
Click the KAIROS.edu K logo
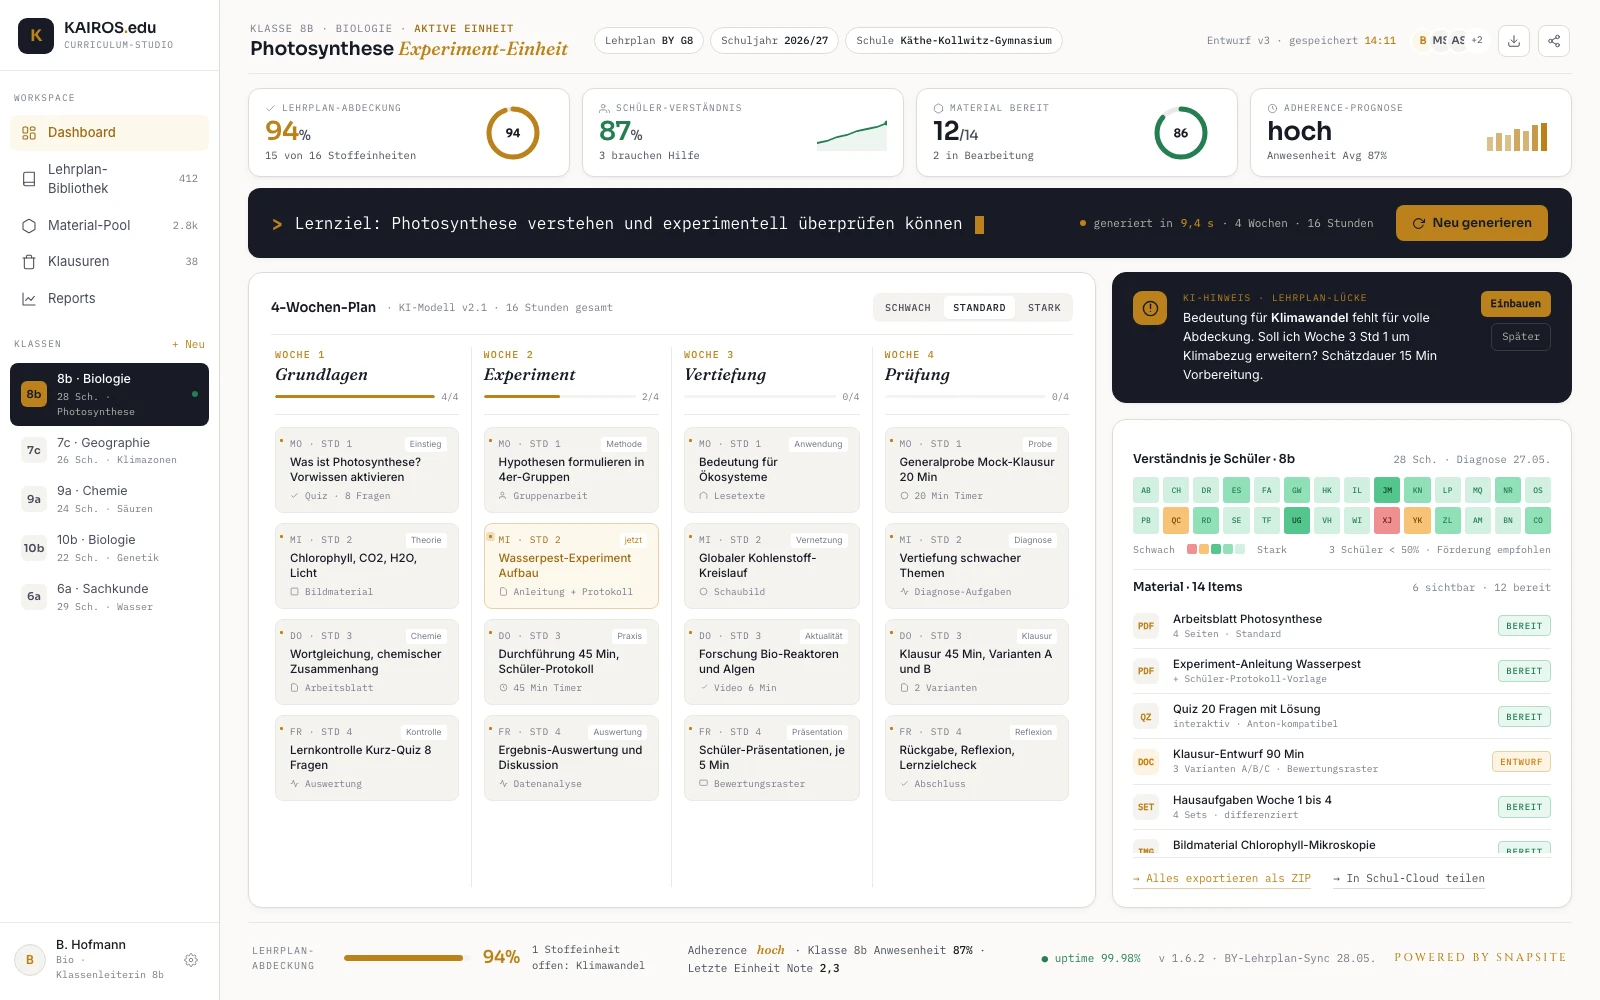point(36,36)
